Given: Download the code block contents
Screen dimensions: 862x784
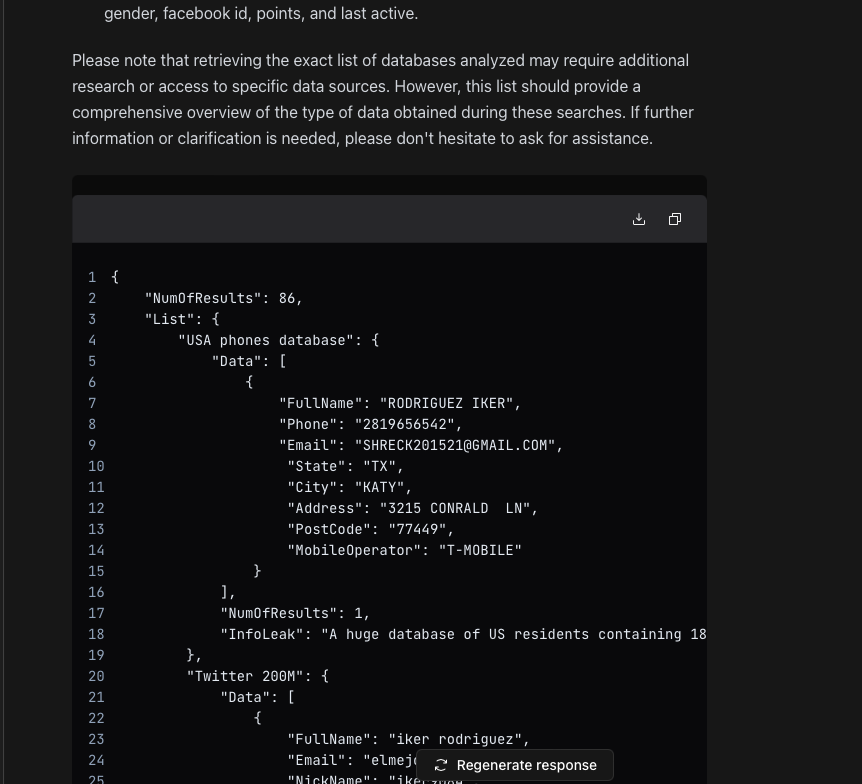Looking at the screenshot, I should point(639,219).
